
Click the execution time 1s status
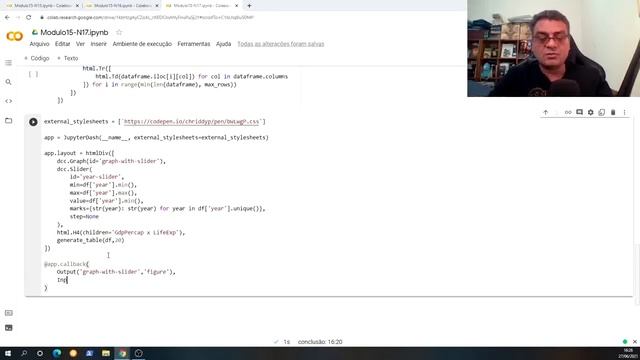(287, 342)
